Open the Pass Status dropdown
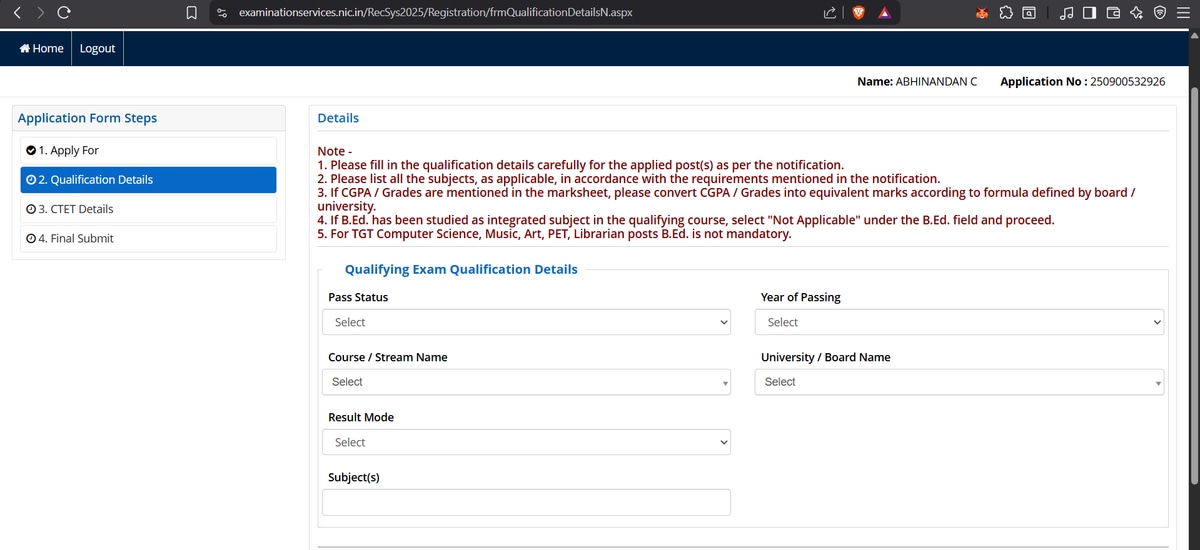1200x550 pixels. [x=526, y=322]
